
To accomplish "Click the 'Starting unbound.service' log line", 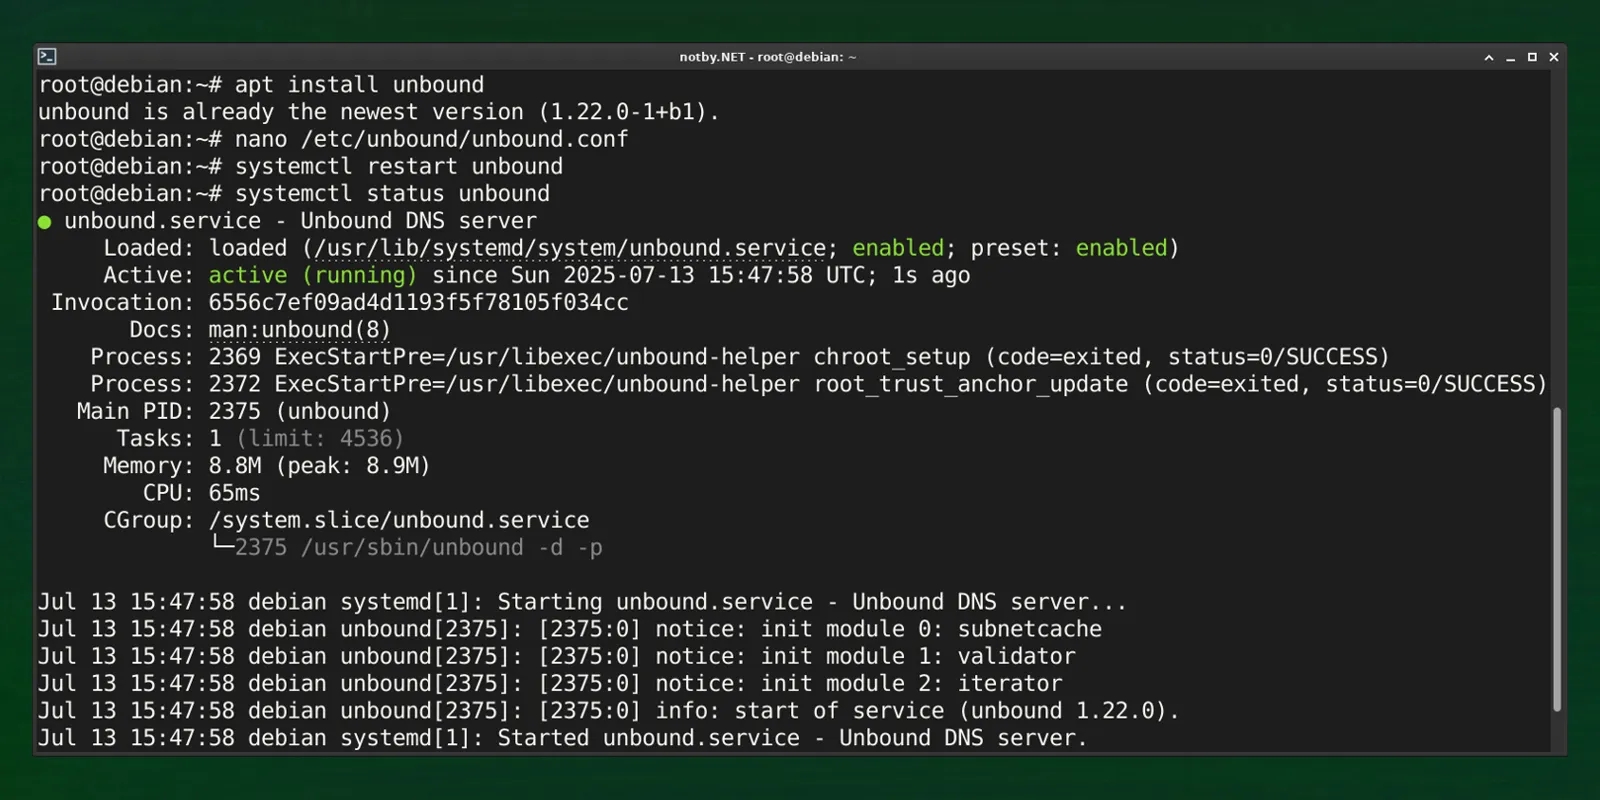I will (x=582, y=602).
